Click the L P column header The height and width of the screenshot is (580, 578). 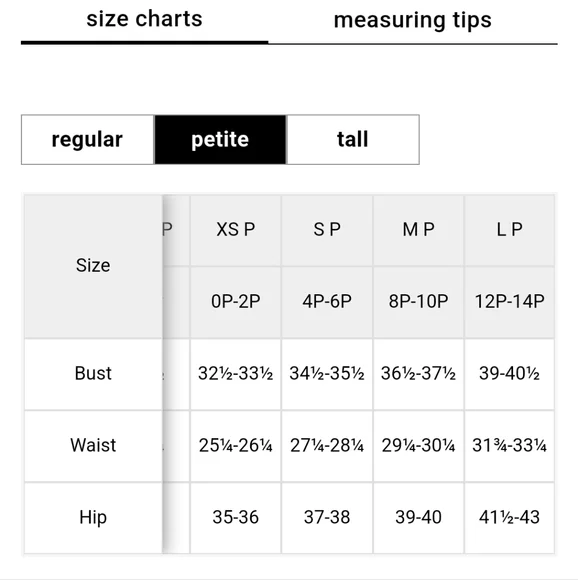[509, 230]
